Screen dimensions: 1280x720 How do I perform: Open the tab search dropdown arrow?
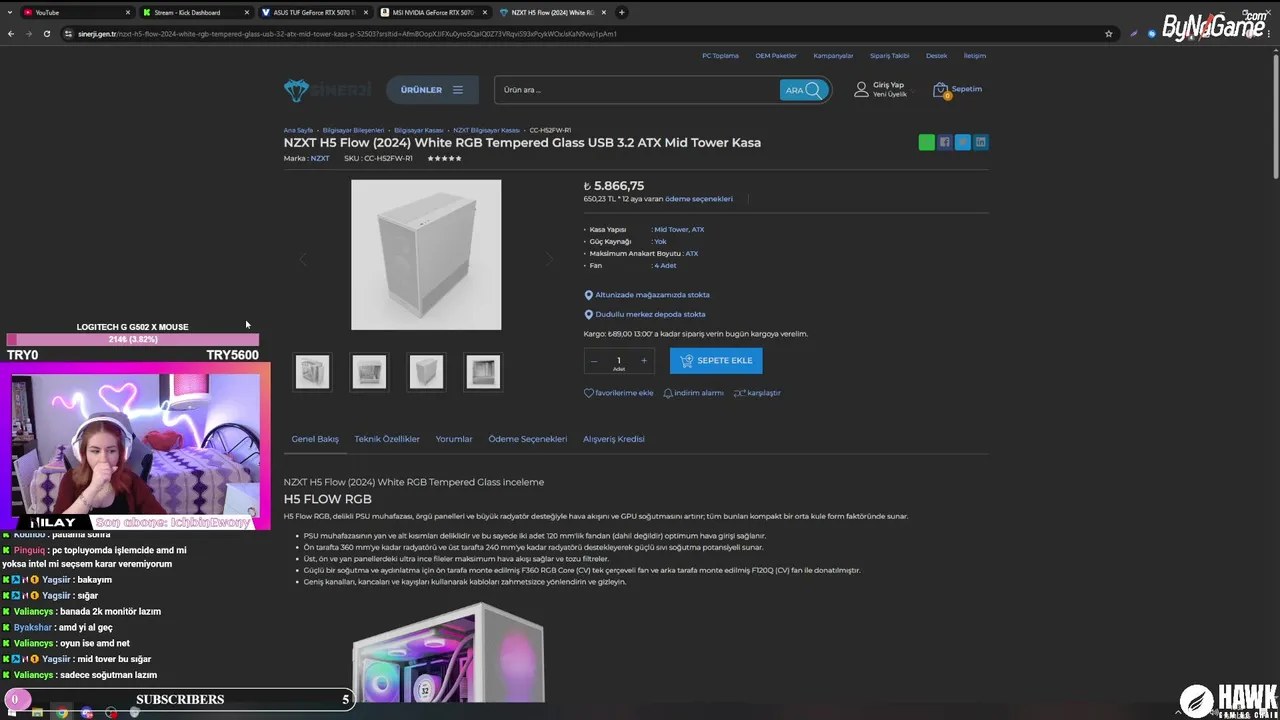pos(8,12)
